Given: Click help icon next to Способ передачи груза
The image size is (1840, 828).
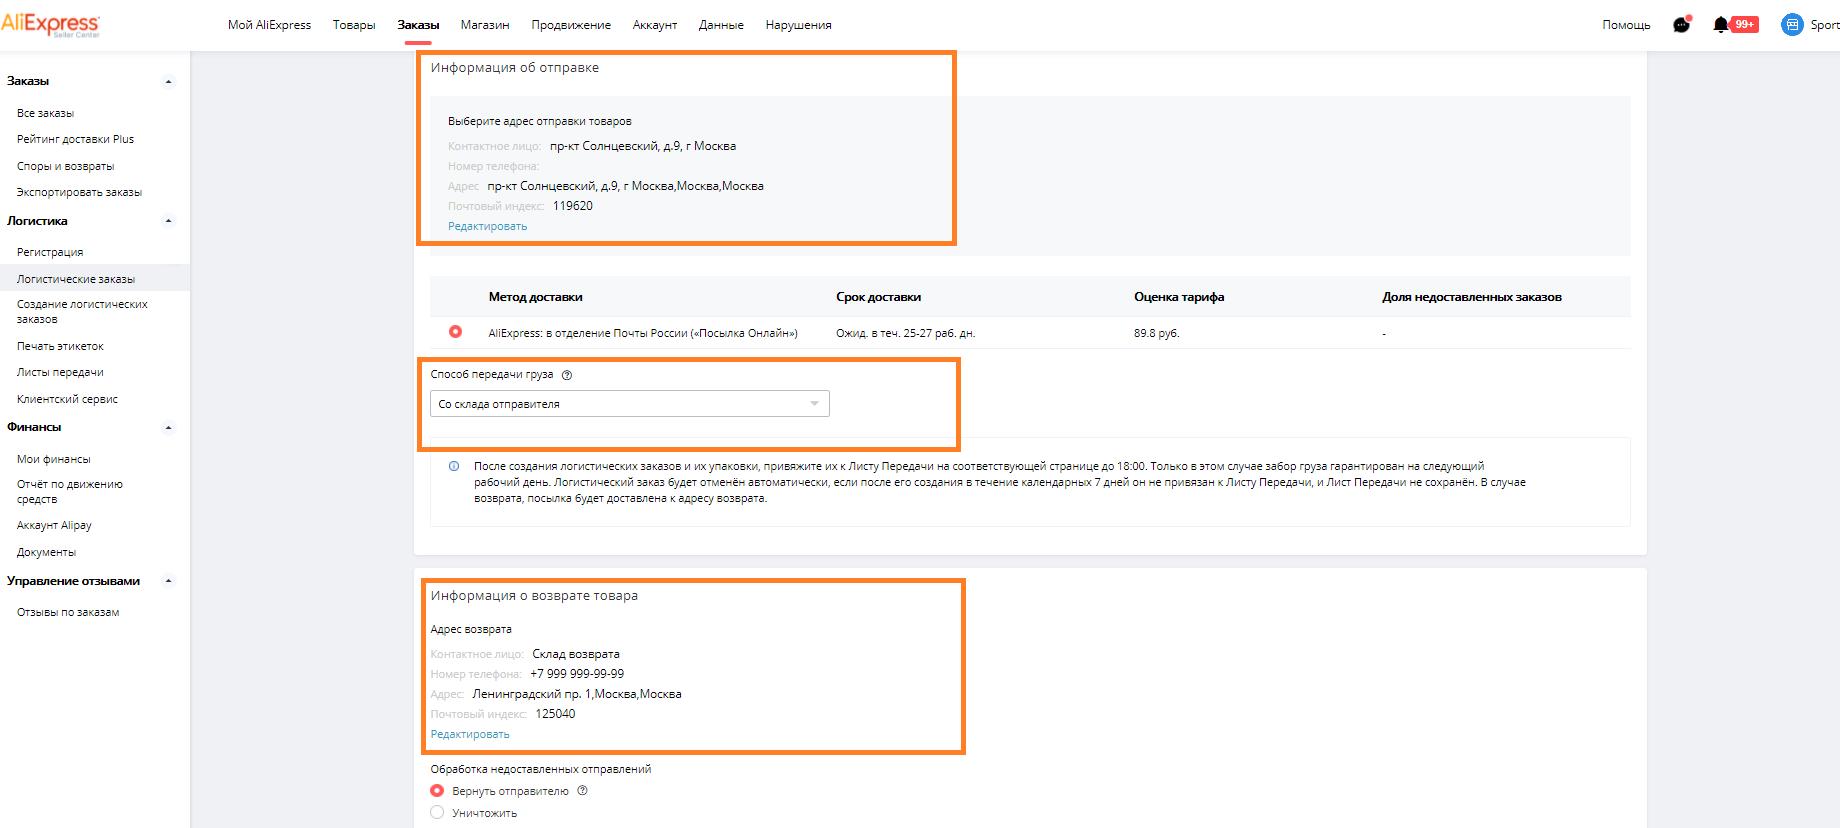Looking at the screenshot, I should click(567, 375).
